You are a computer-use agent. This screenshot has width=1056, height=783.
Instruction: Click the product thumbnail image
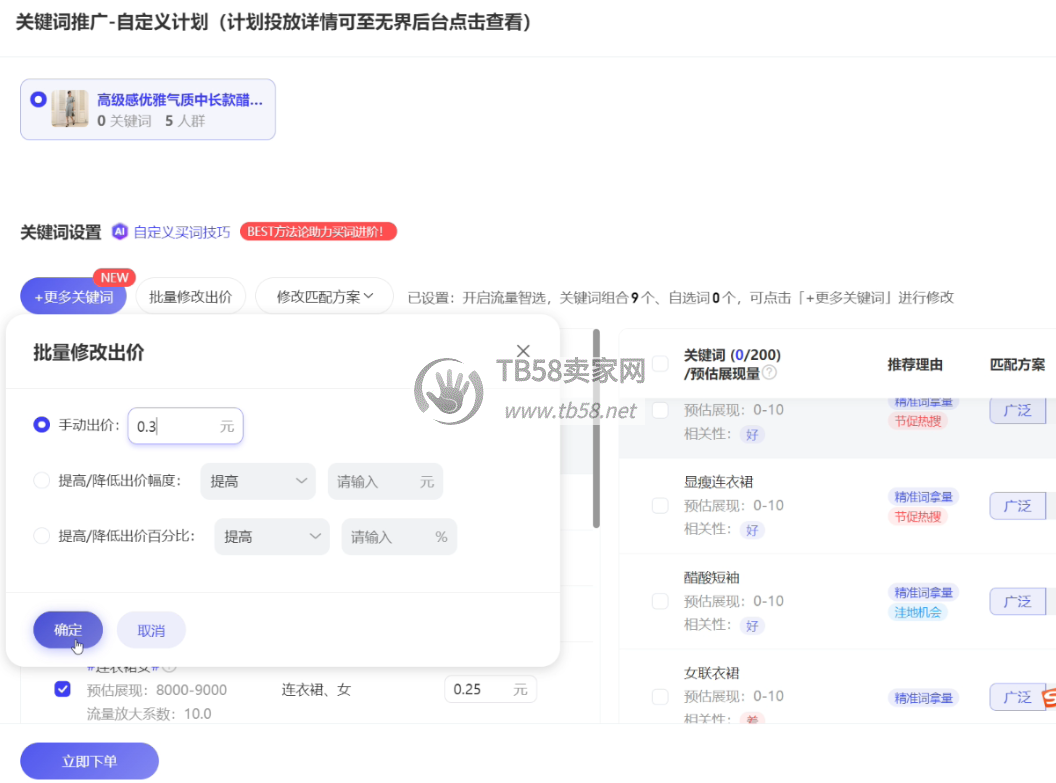click(70, 109)
